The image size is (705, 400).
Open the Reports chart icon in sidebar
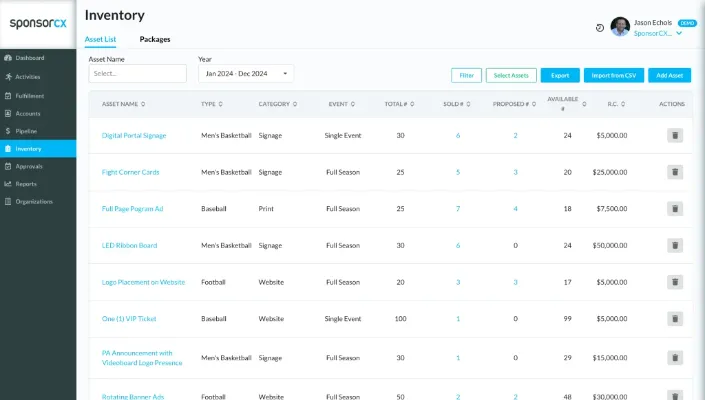coord(8,184)
